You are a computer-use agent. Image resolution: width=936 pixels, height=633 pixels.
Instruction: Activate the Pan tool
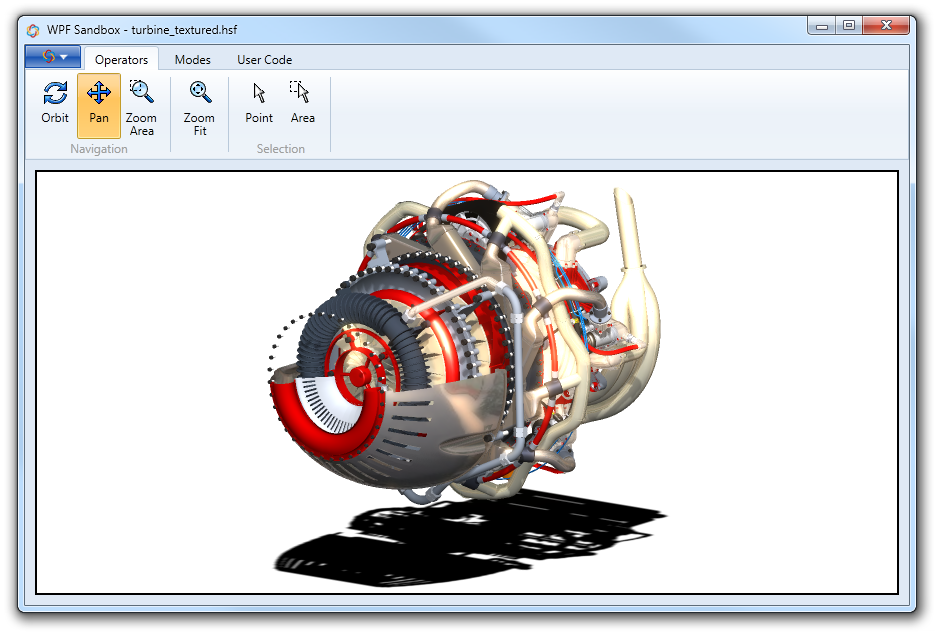click(x=99, y=104)
